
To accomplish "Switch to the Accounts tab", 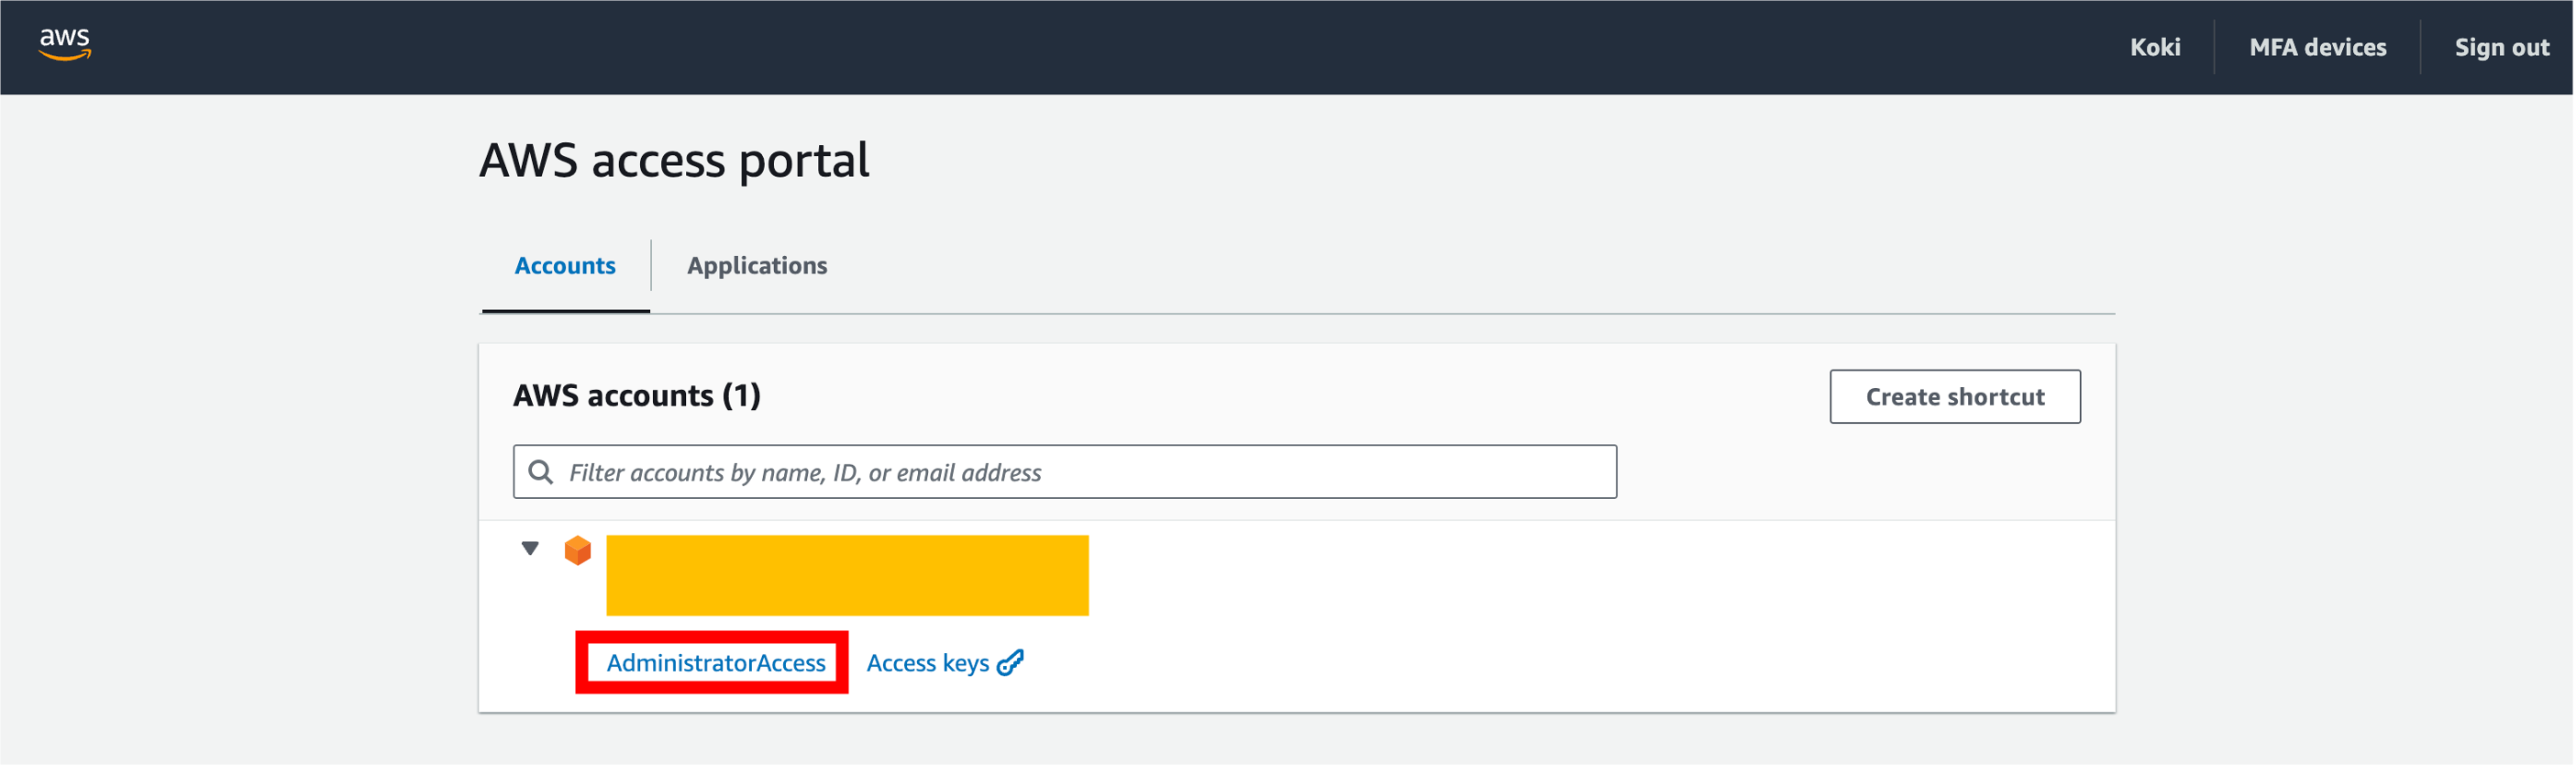I will [x=564, y=266].
